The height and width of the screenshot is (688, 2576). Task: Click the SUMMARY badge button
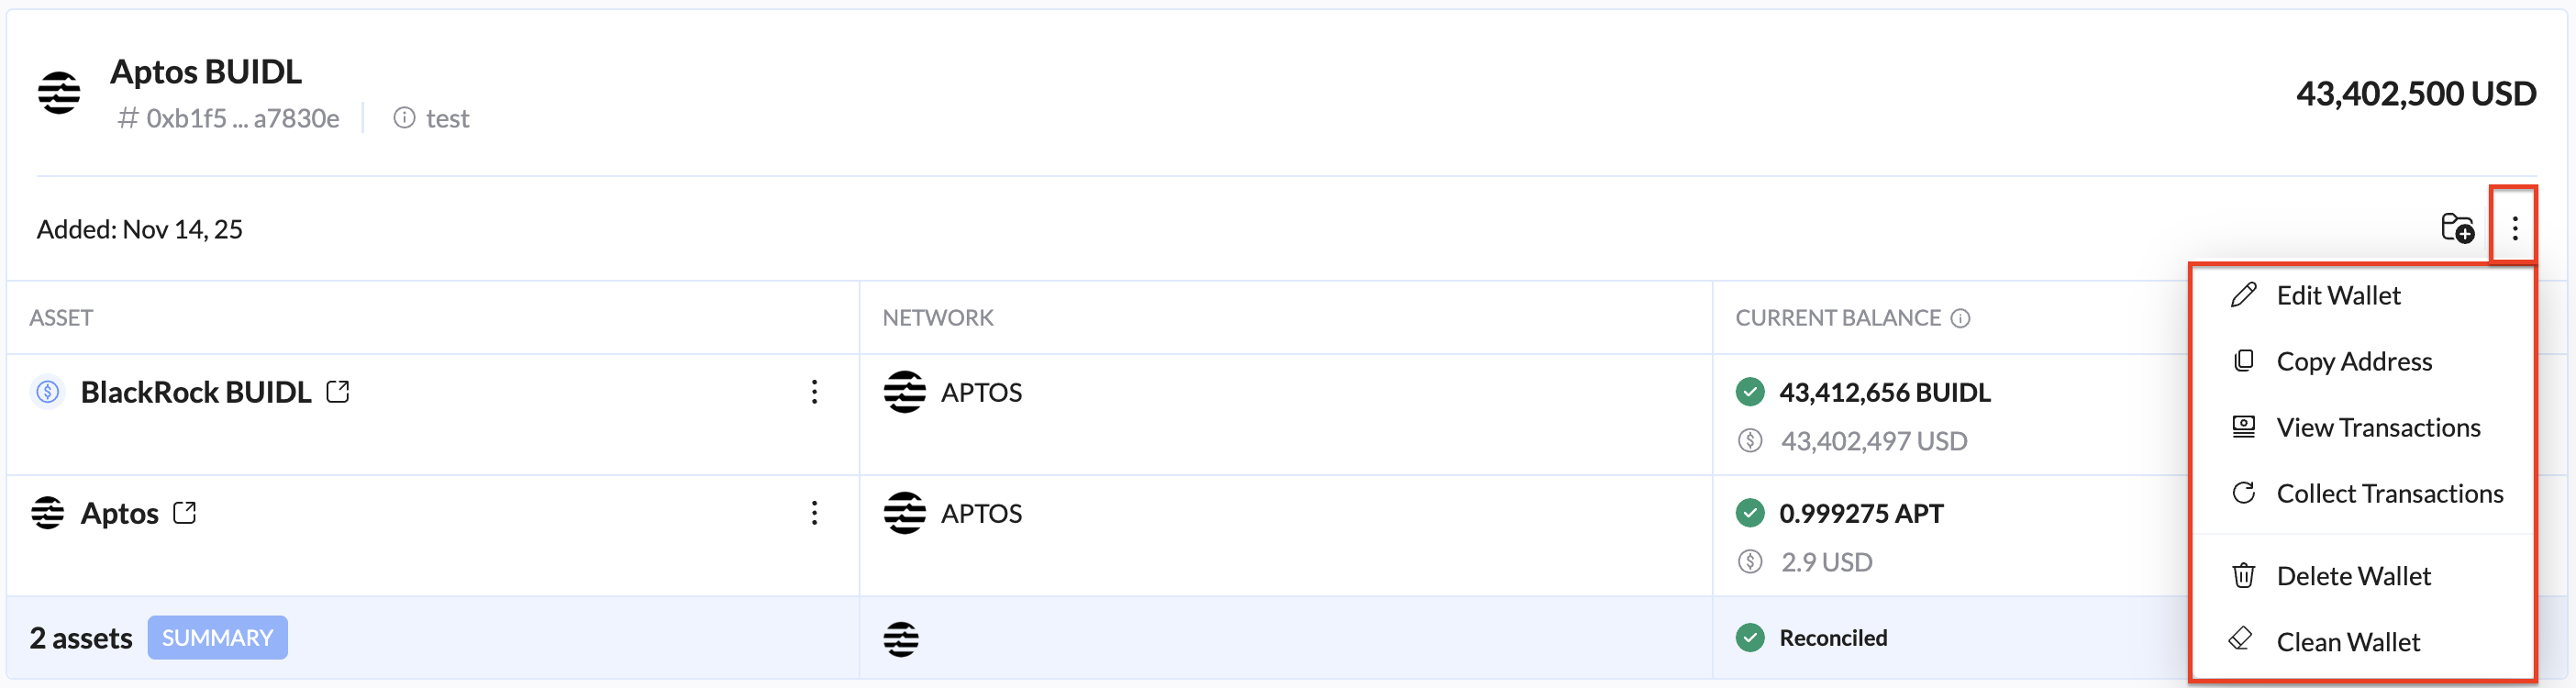[217, 638]
